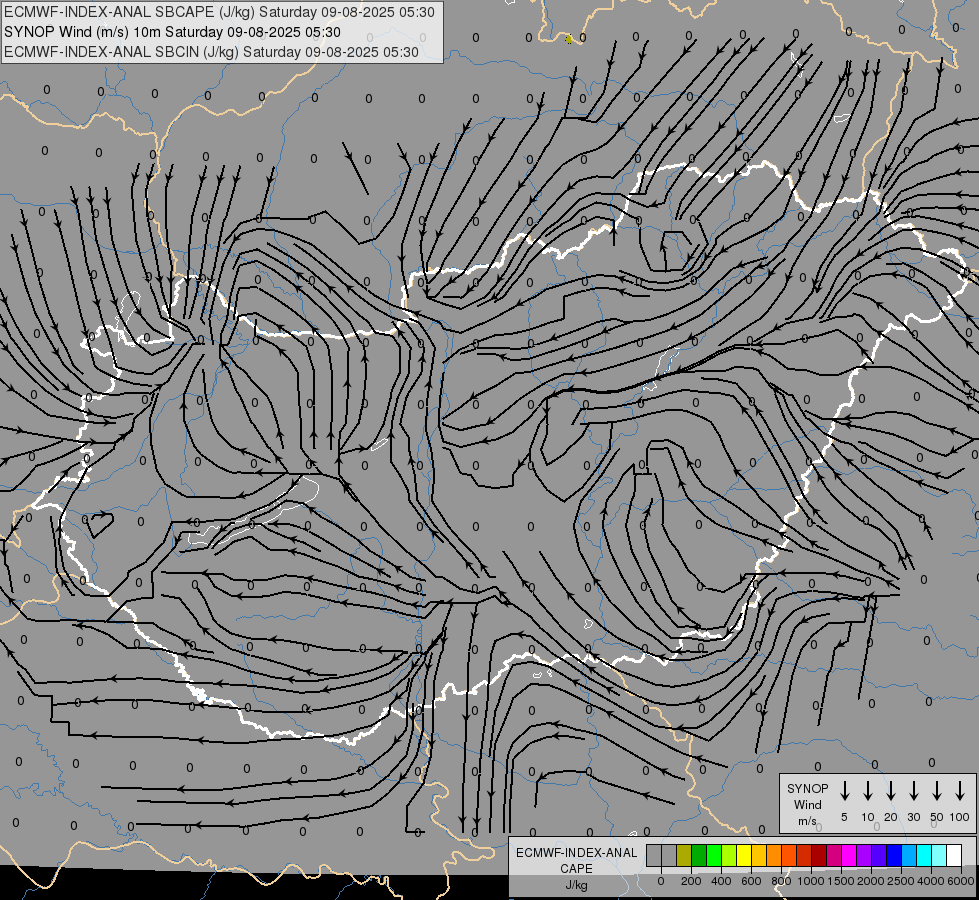Click the 20 m/s wind arrow in legend

890,791
